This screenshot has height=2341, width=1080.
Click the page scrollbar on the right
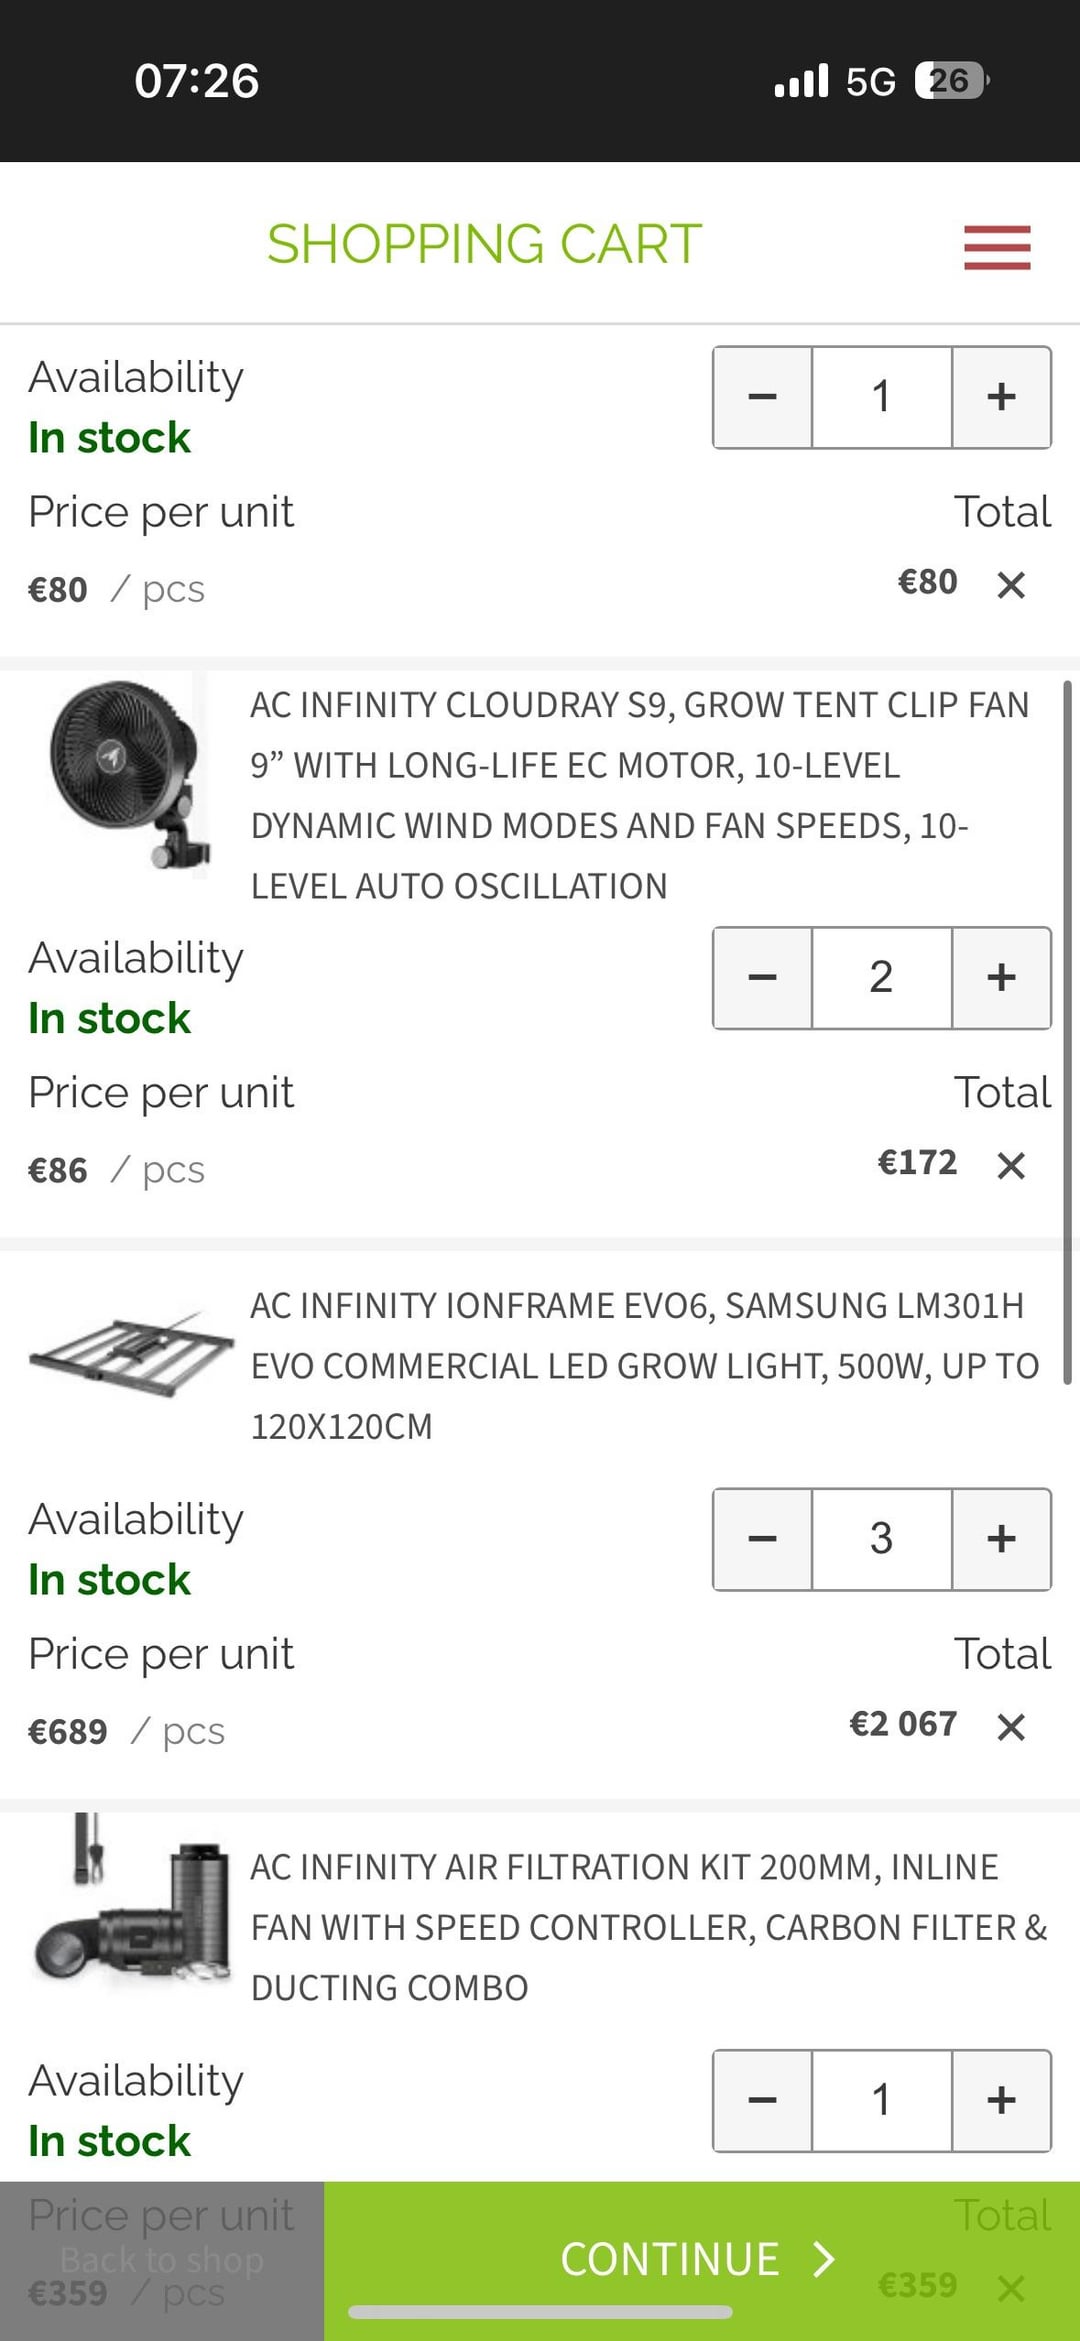click(1067, 1030)
